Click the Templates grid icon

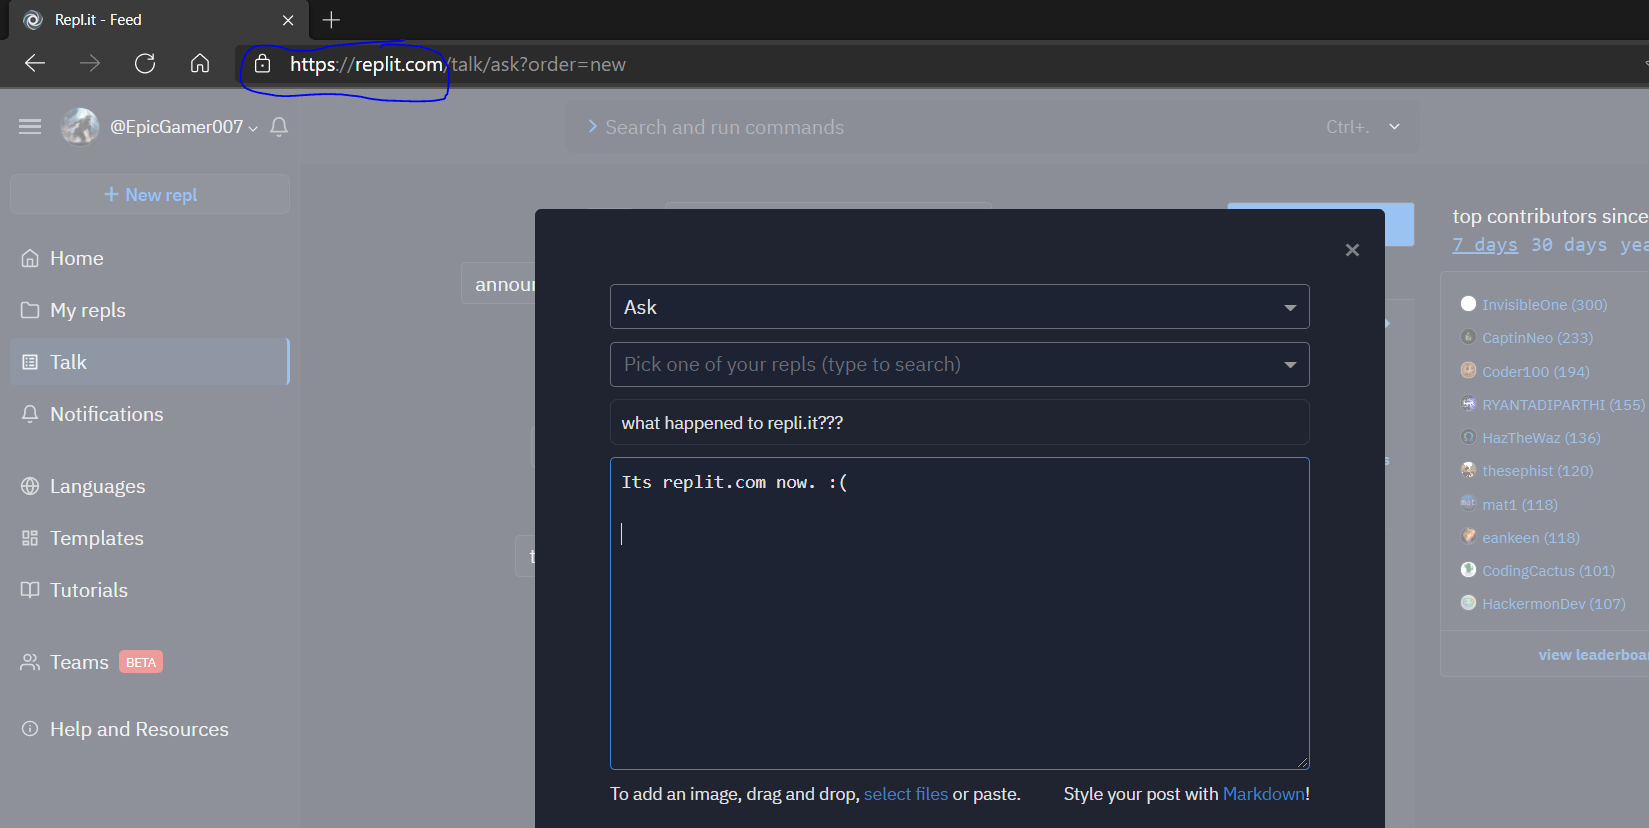30,538
